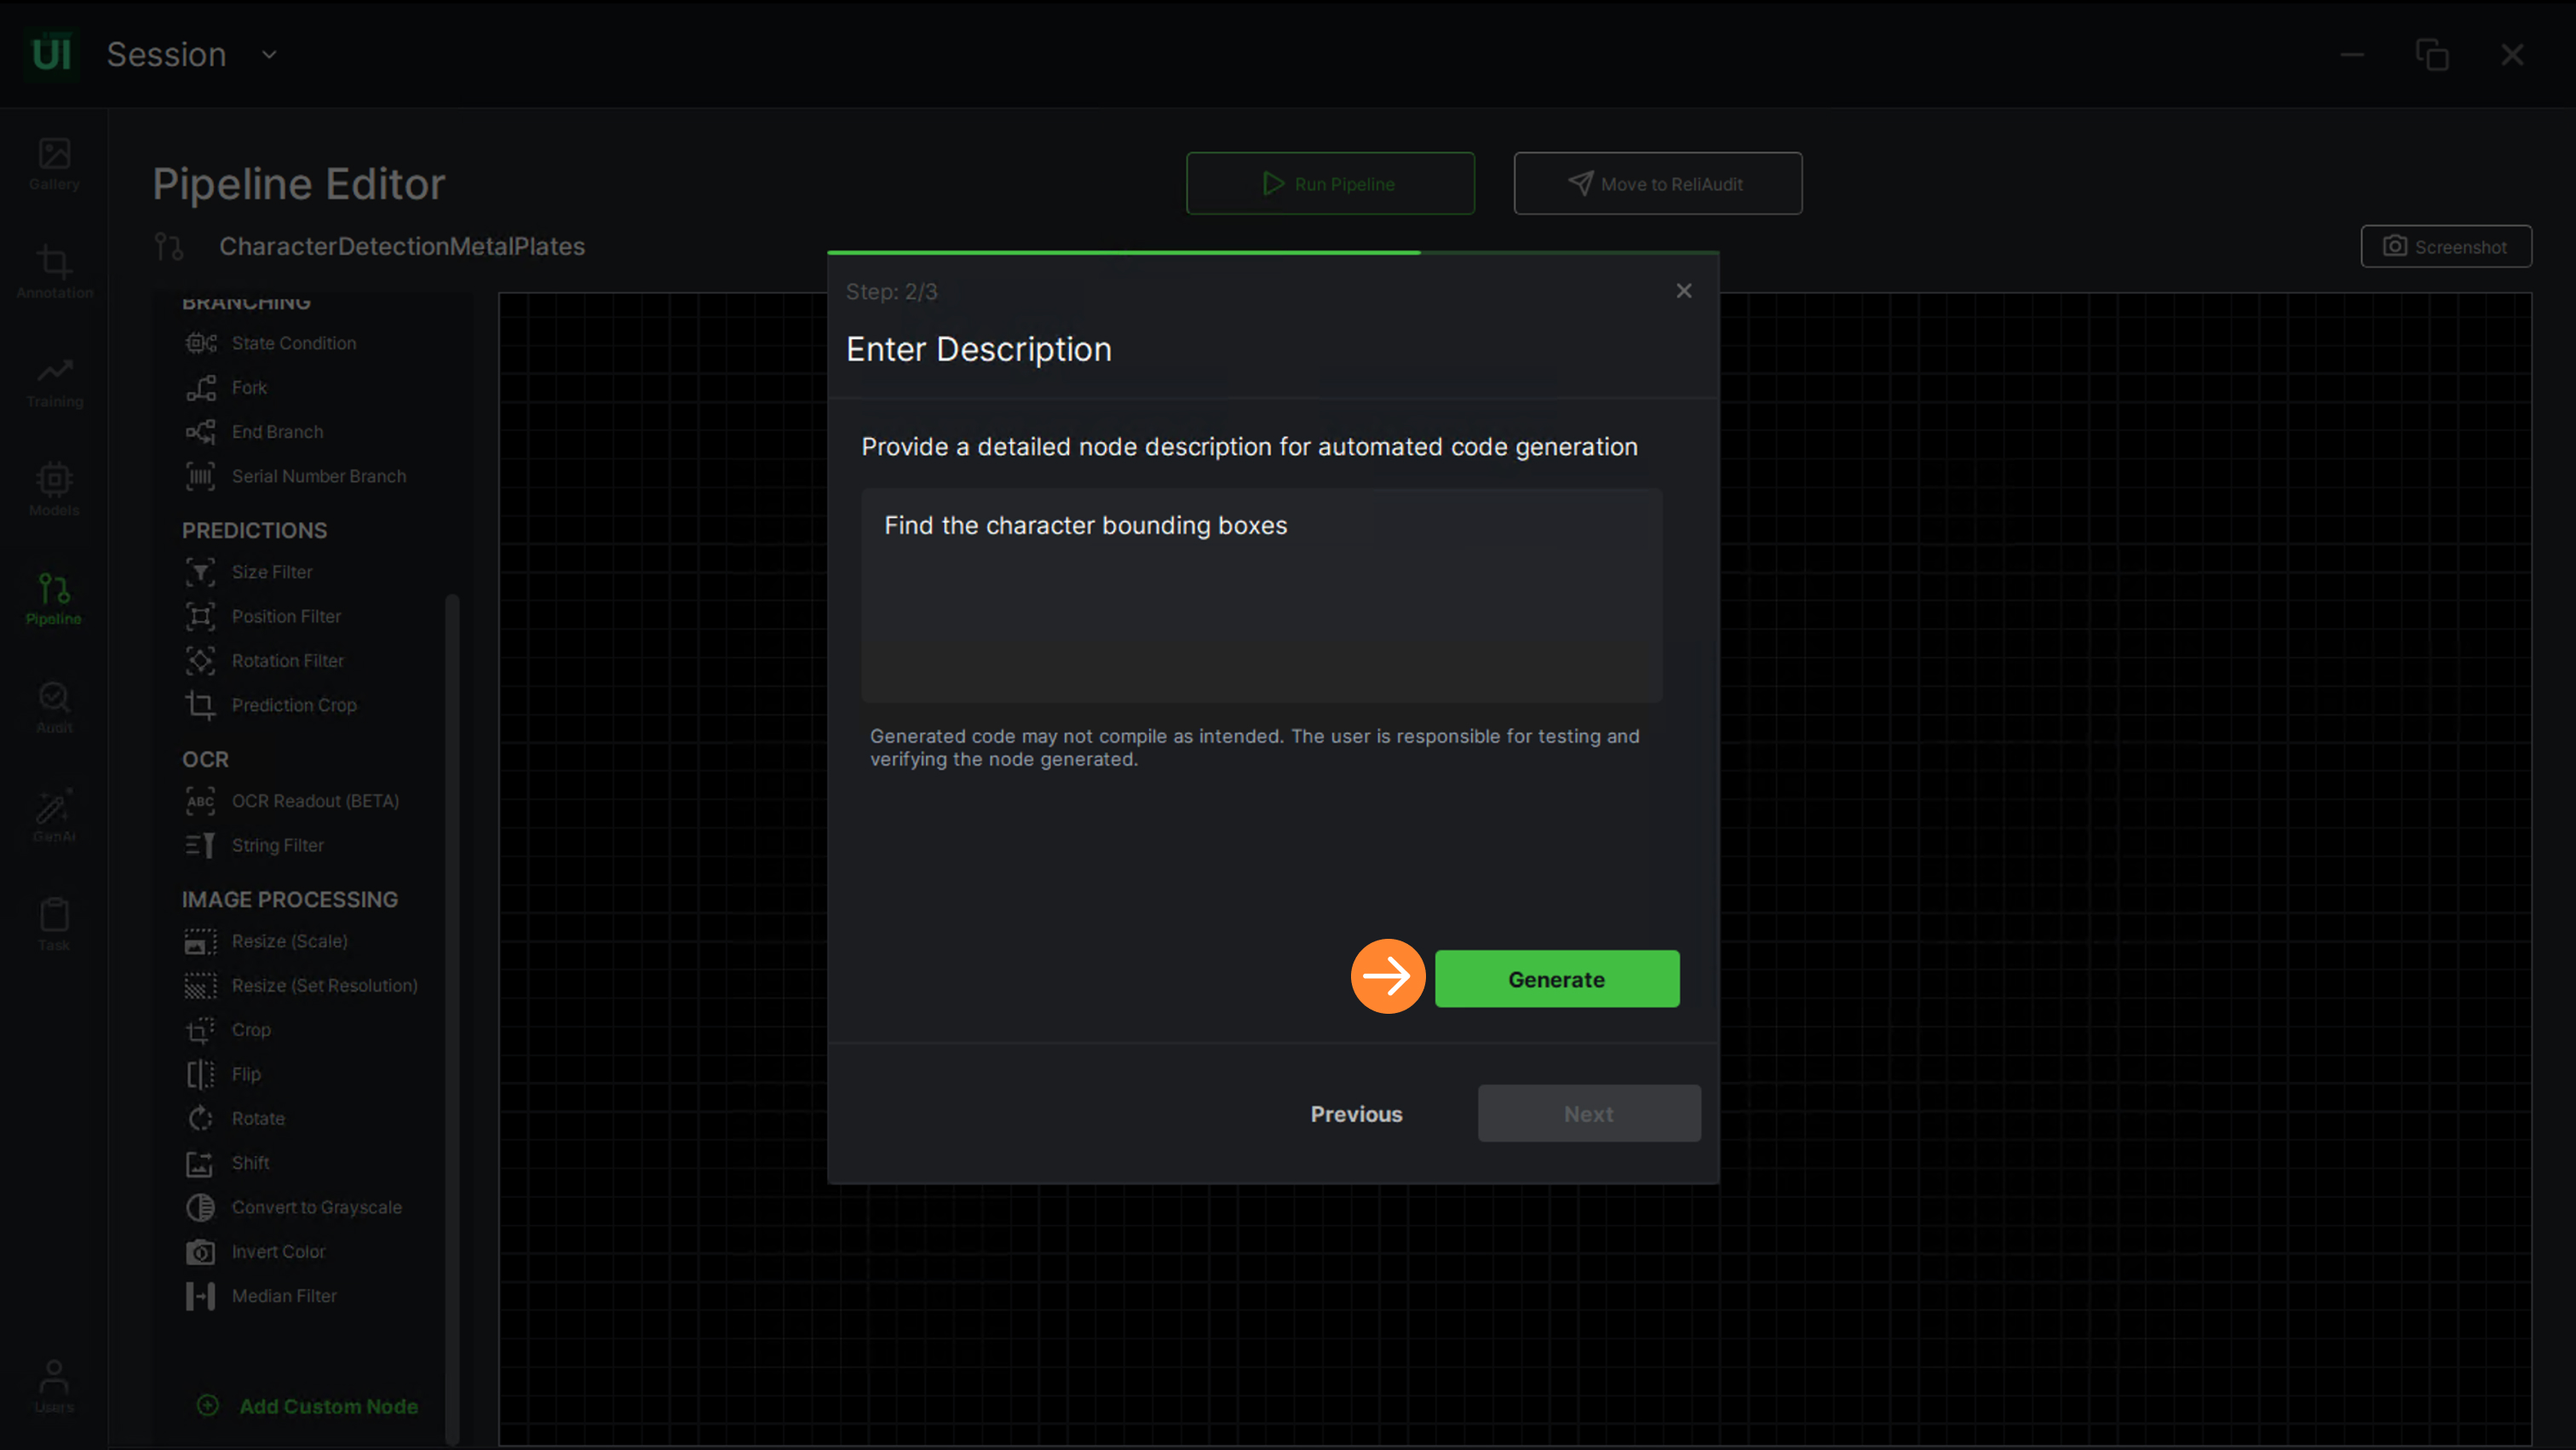The image size is (2576, 1450).
Task: Open the GenAI sidebar icon
Action: click(x=54, y=816)
